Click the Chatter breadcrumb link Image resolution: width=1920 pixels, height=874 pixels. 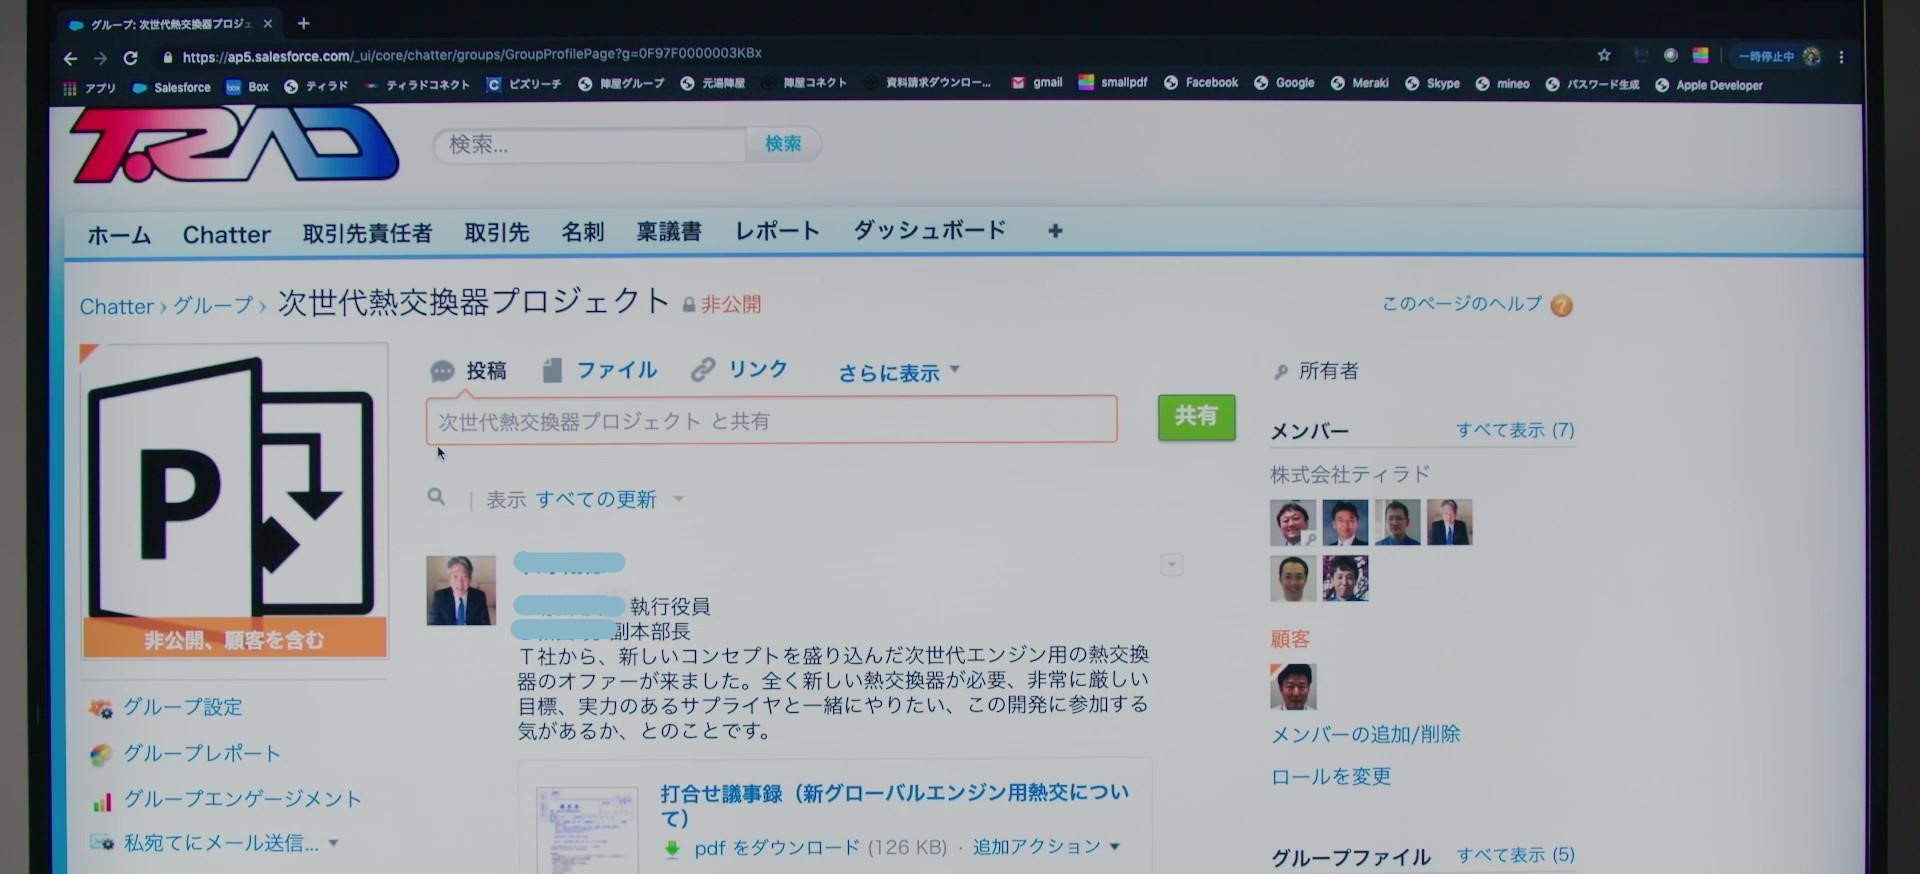[117, 306]
